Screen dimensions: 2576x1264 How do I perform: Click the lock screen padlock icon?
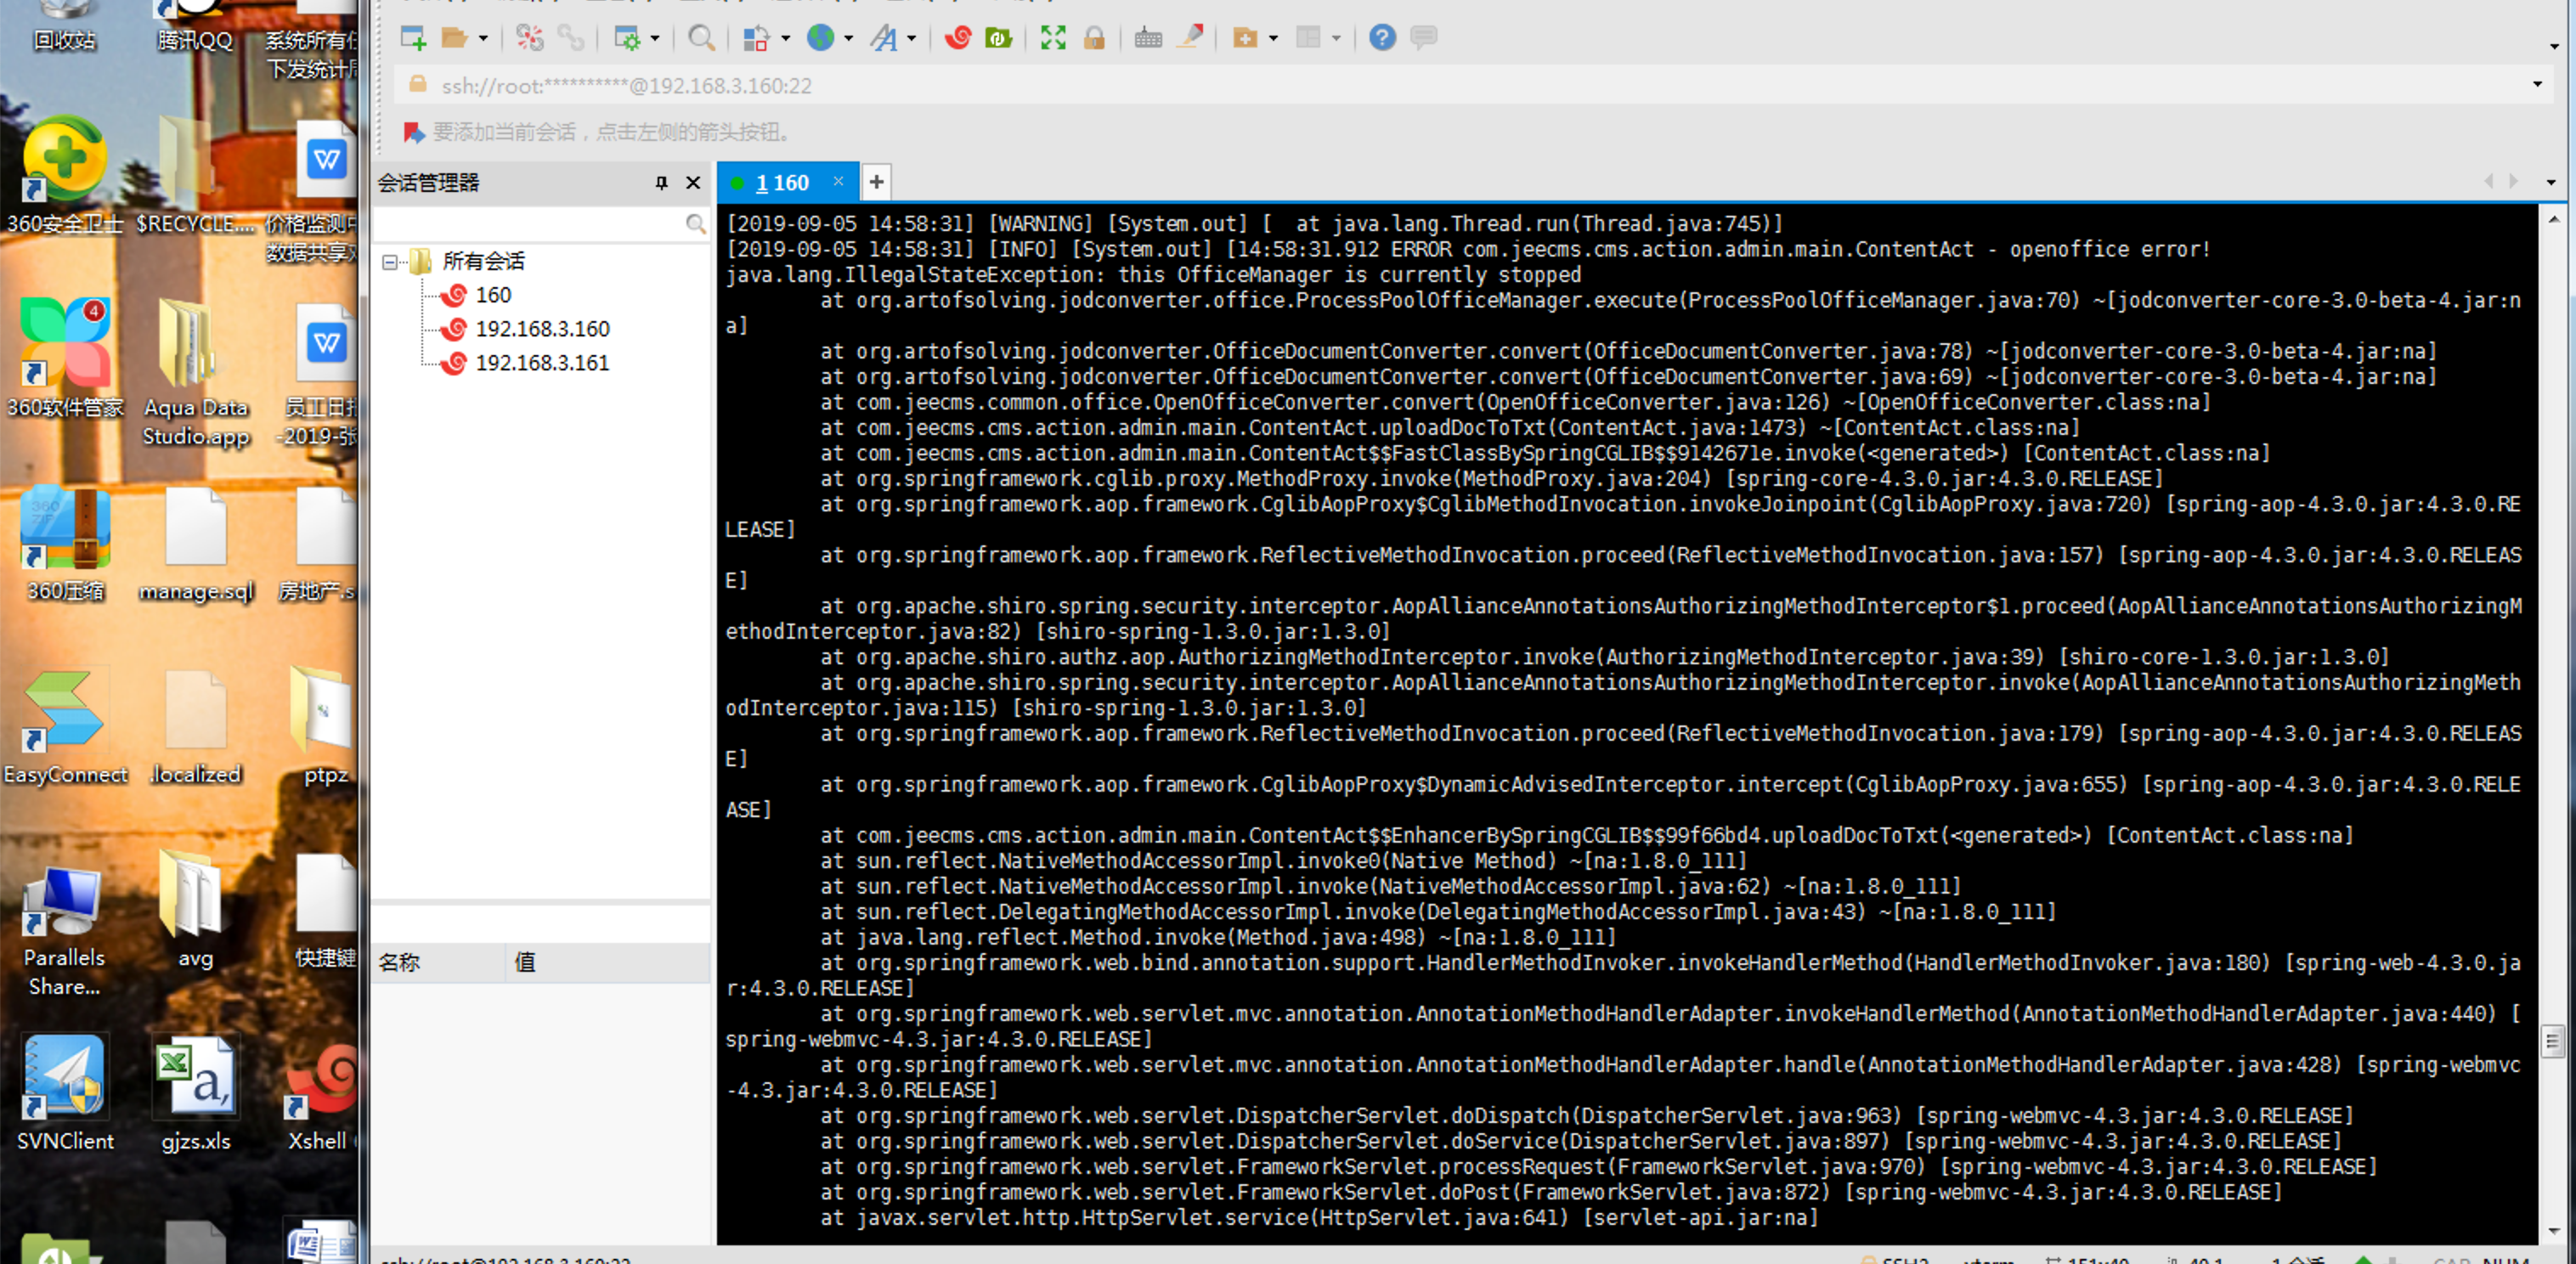click(x=1094, y=38)
